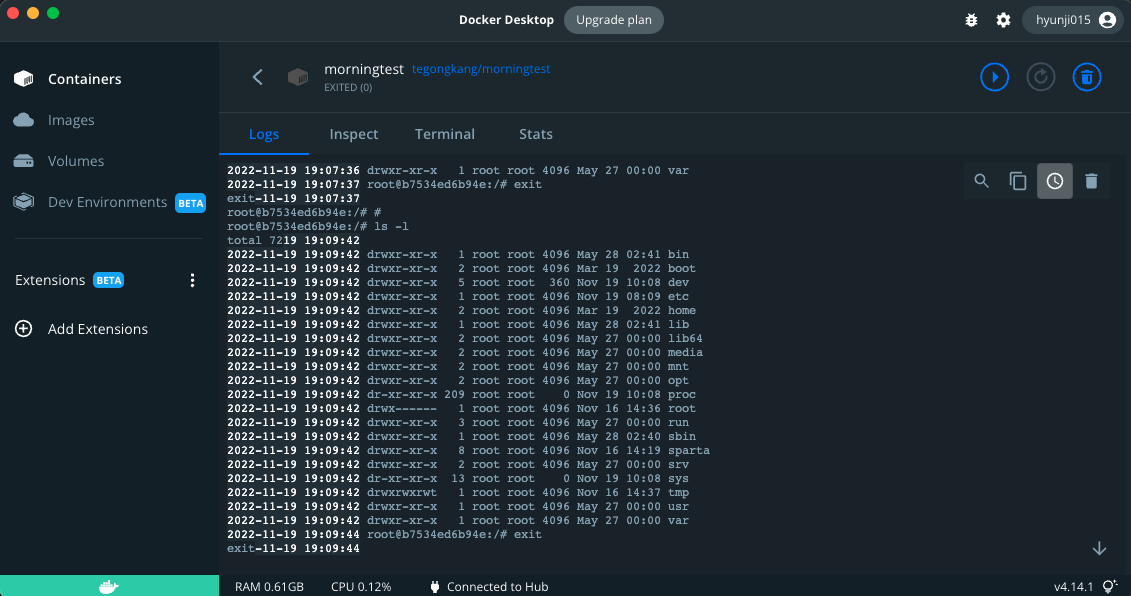This screenshot has height=596, width=1131.
Task: Click the RAM 0.61GB indicator
Action: [269, 587]
